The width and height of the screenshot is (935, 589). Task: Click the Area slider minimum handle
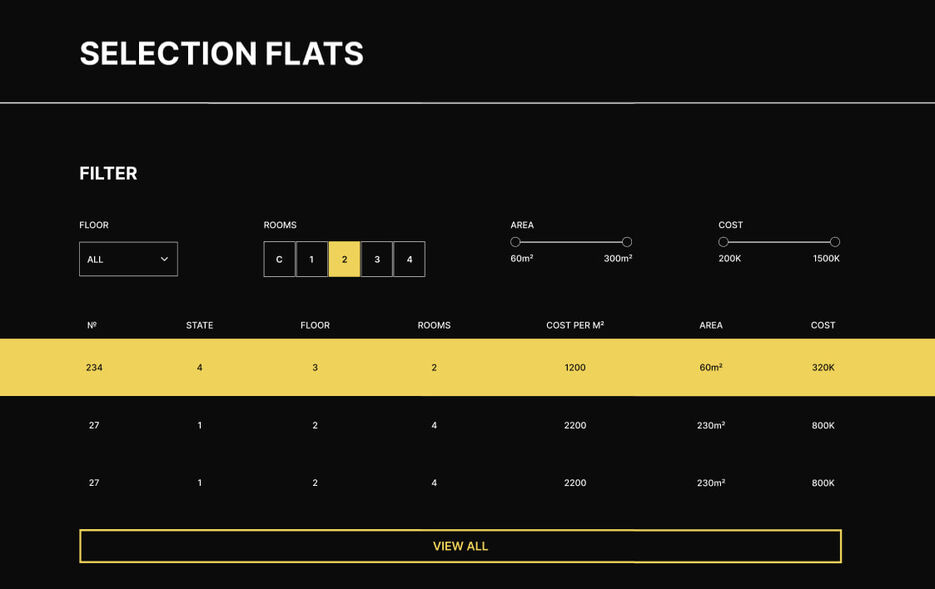tap(515, 241)
